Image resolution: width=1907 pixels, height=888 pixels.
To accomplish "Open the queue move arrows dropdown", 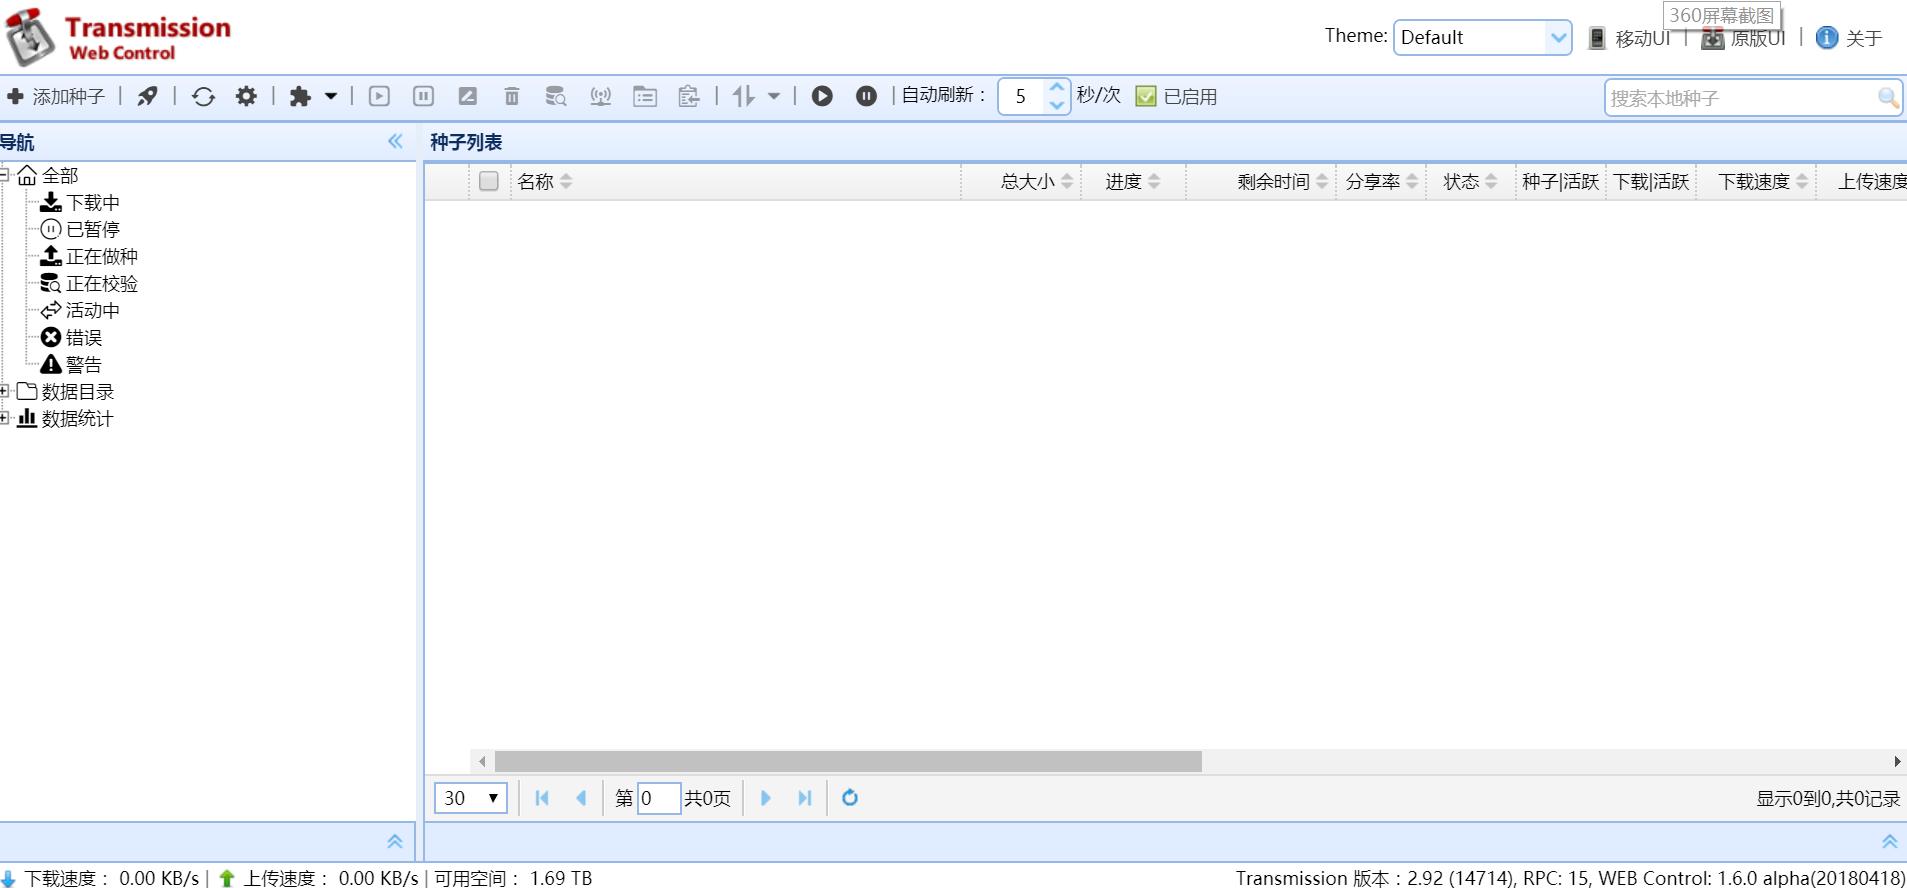I will point(756,96).
